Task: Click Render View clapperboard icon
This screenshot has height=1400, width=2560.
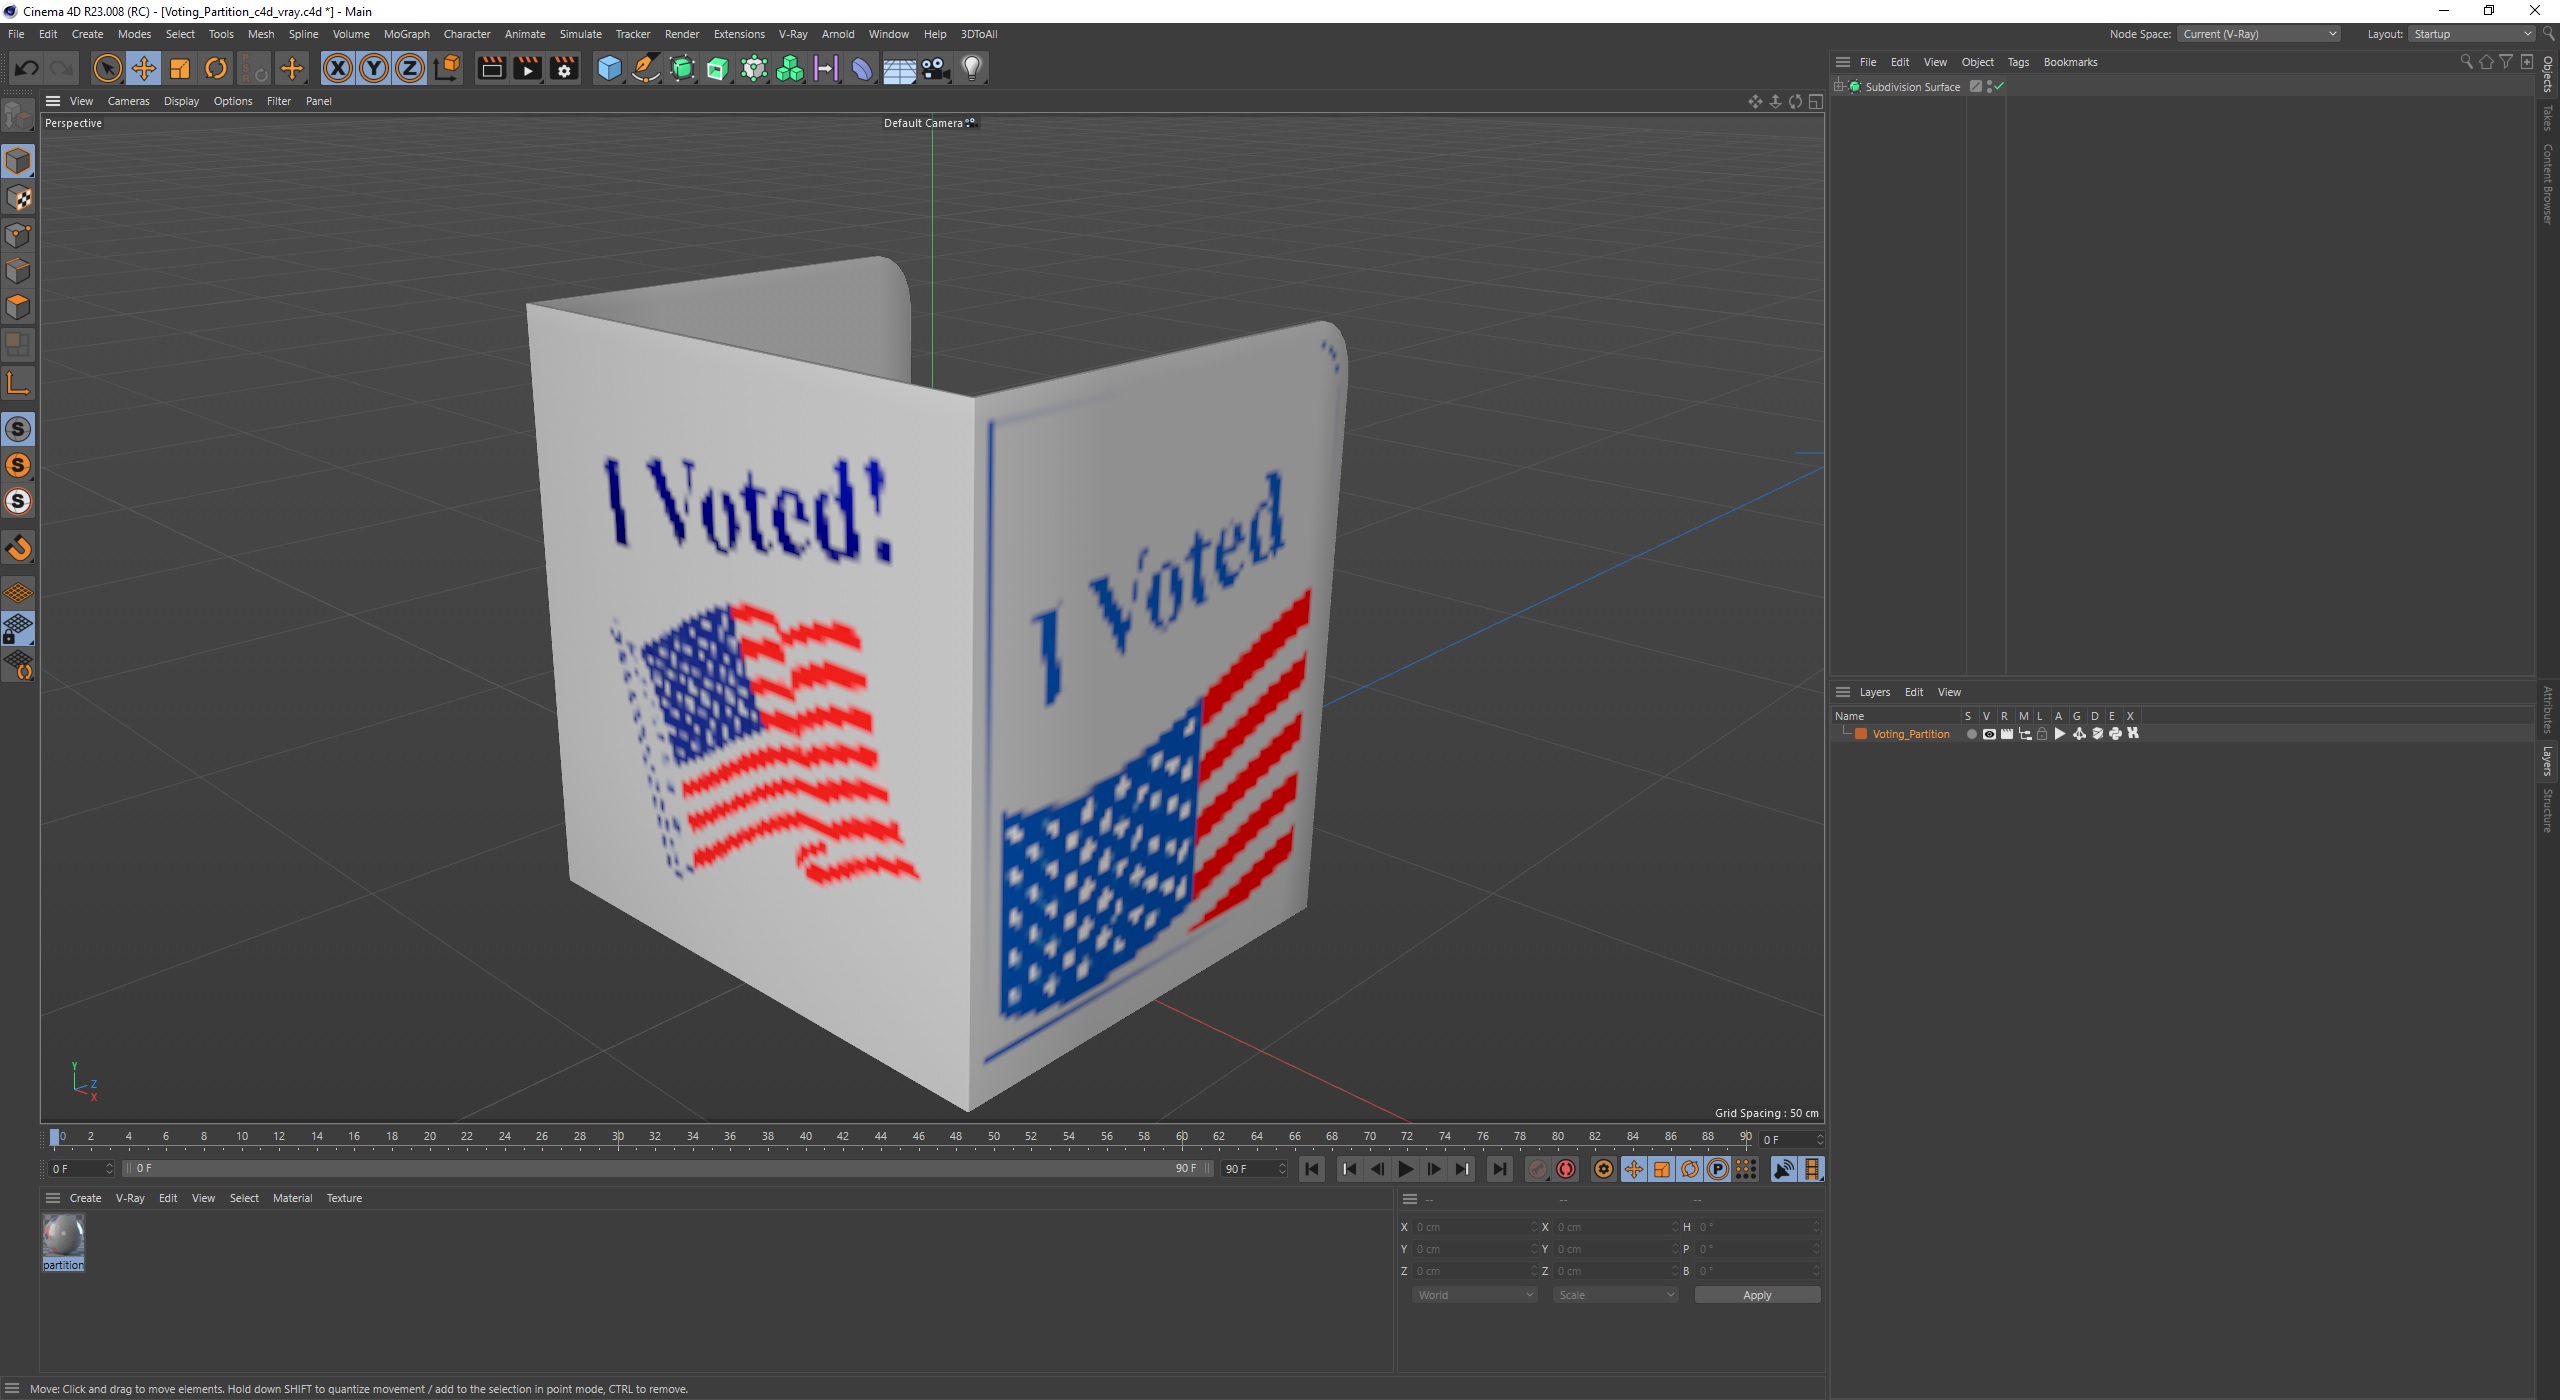Action: click(491, 68)
